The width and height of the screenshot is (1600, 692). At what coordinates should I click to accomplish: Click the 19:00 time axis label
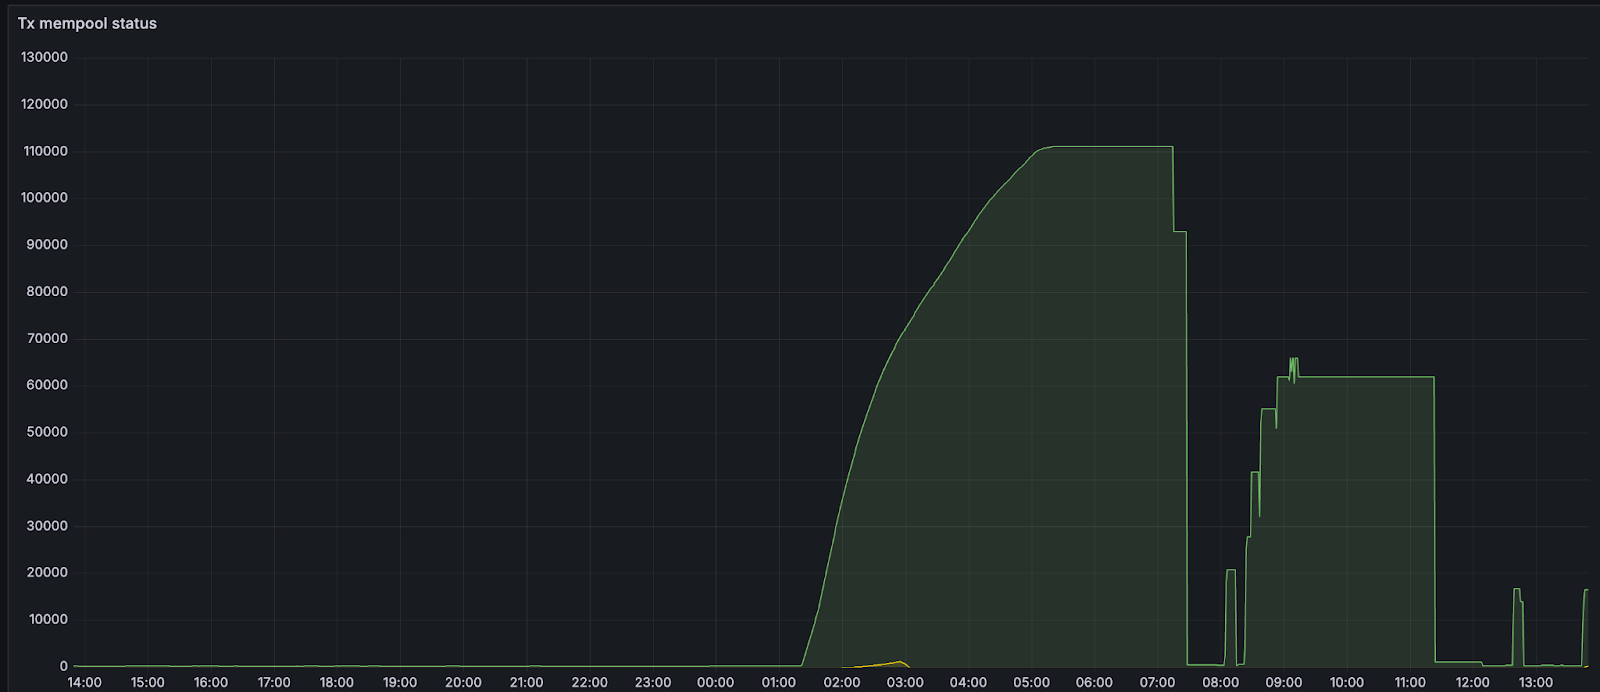point(399,682)
